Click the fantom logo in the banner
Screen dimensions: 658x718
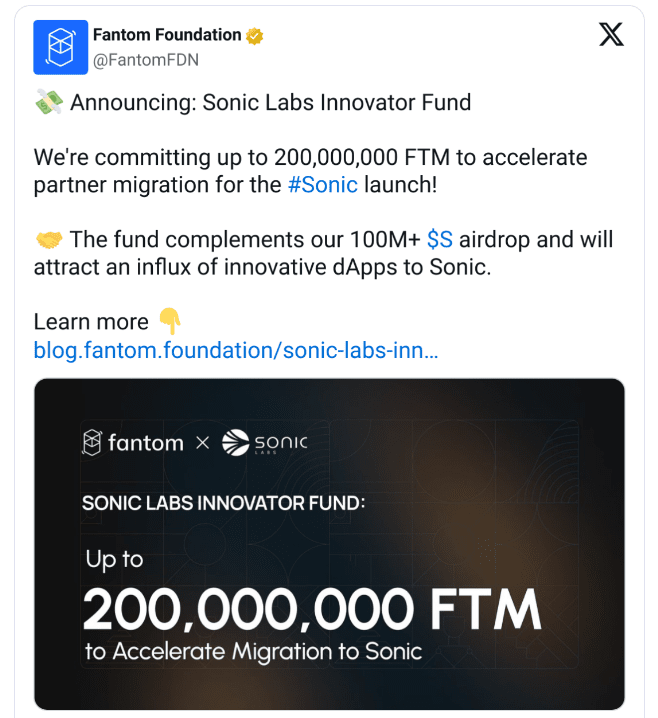(132, 442)
